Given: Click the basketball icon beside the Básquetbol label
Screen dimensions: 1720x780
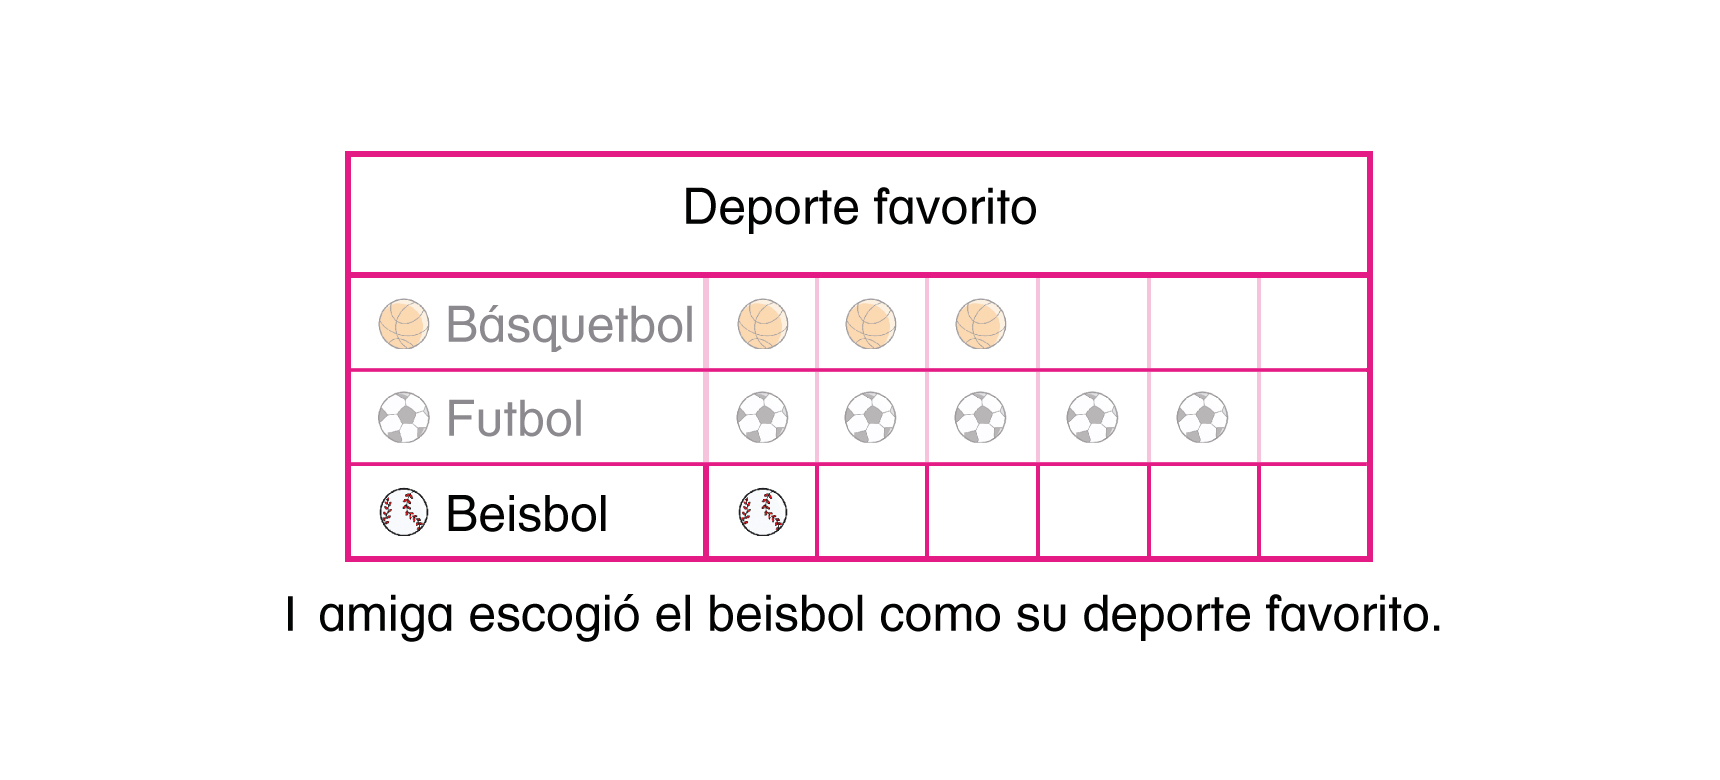Looking at the screenshot, I should [404, 324].
